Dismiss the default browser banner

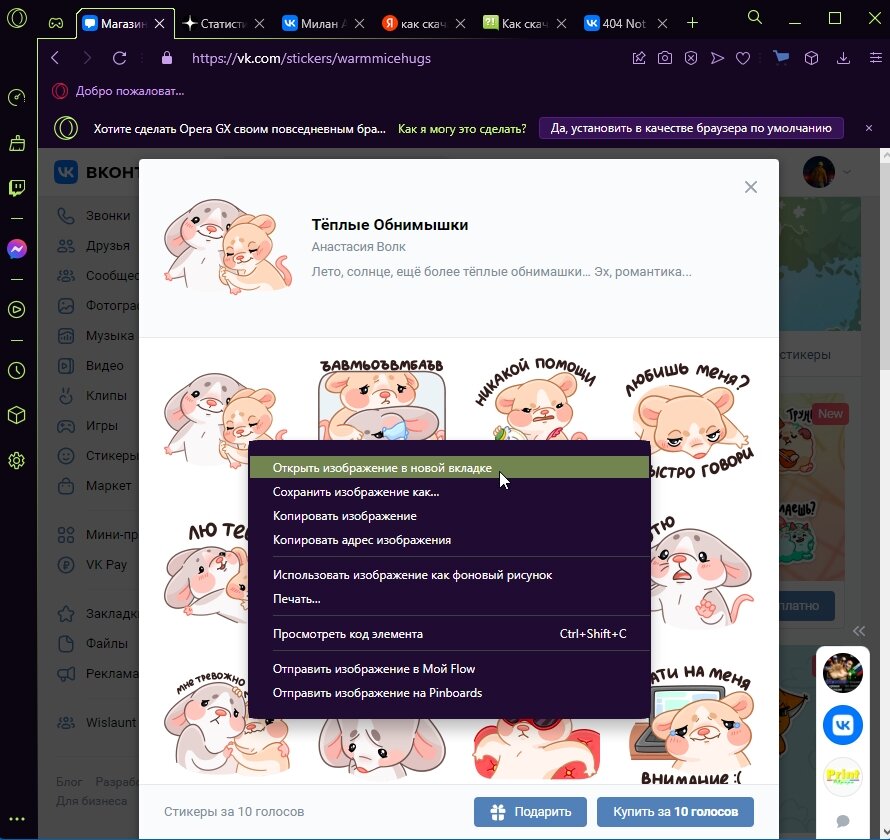tap(868, 128)
